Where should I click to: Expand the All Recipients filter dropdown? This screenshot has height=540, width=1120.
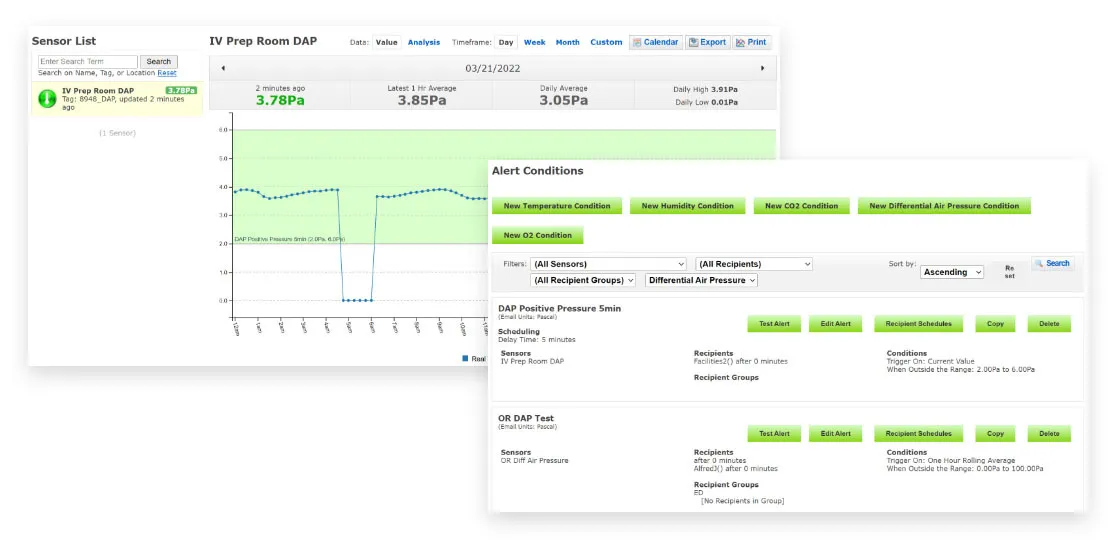tap(753, 264)
